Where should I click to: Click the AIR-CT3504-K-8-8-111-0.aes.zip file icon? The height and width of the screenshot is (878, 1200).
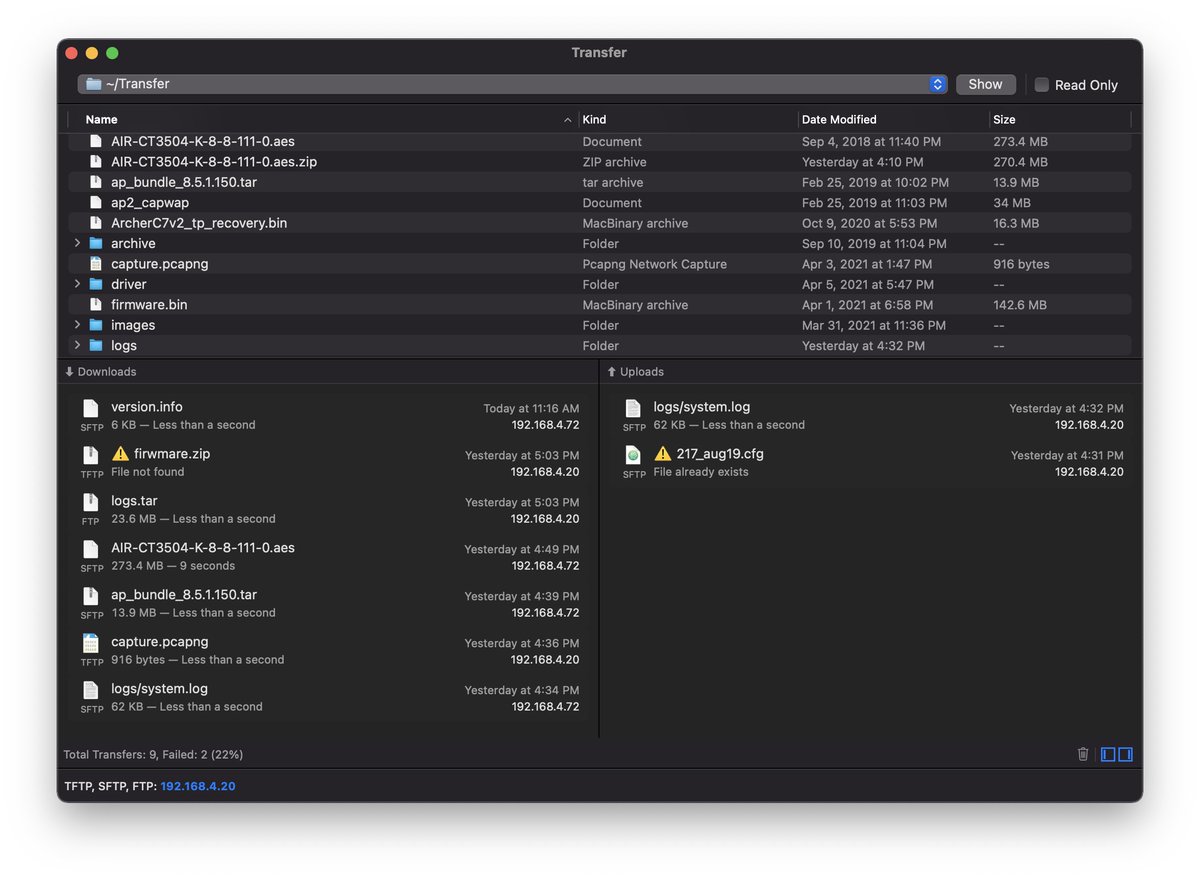96,161
